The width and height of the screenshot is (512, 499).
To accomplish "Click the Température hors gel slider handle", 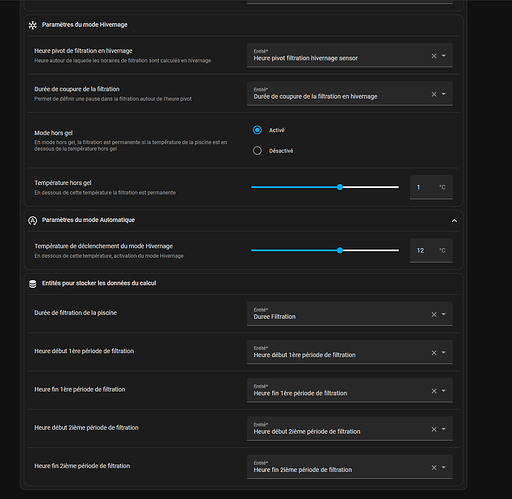I will tap(340, 187).
